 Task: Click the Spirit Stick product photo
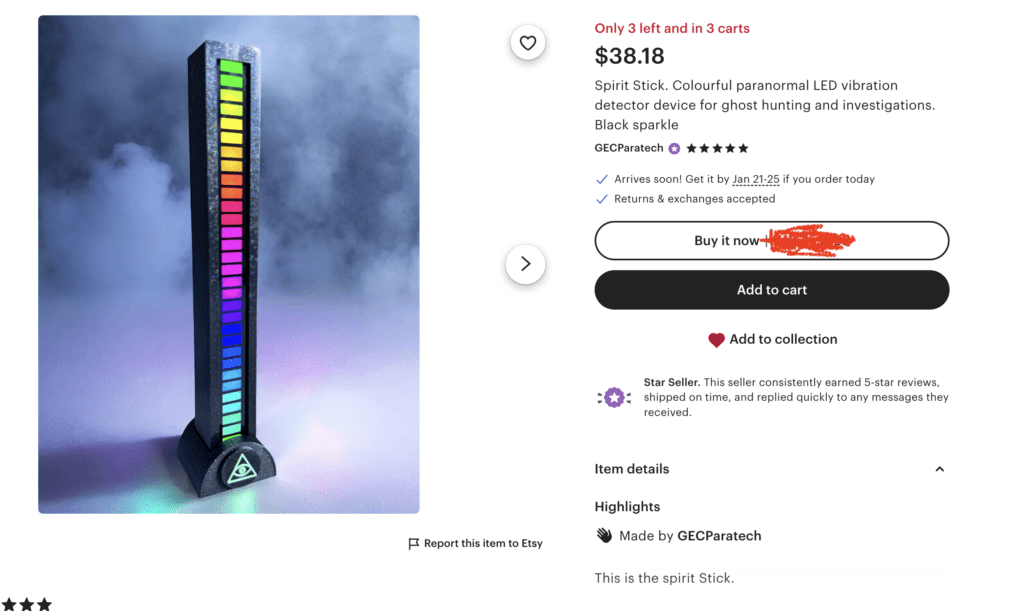coord(228,264)
